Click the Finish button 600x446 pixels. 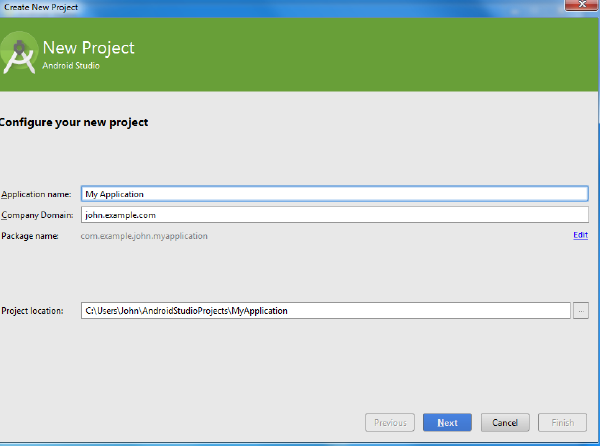click(x=562, y=422)
